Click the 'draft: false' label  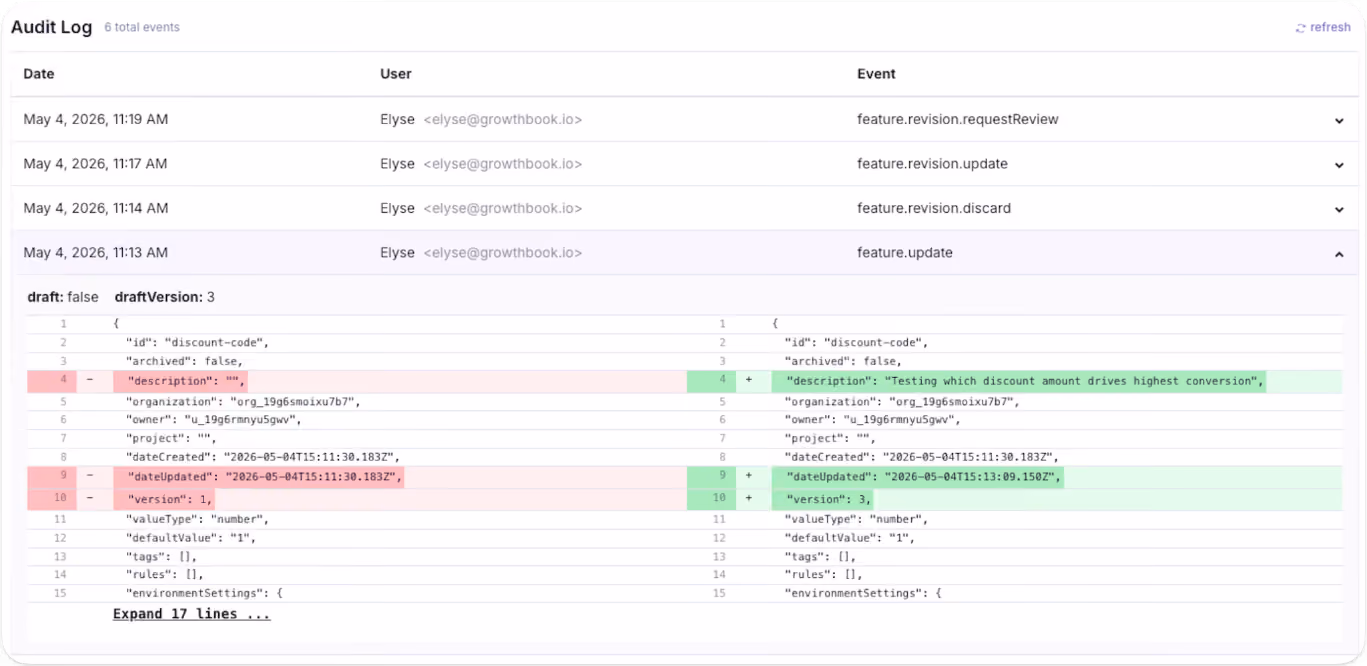63,297
